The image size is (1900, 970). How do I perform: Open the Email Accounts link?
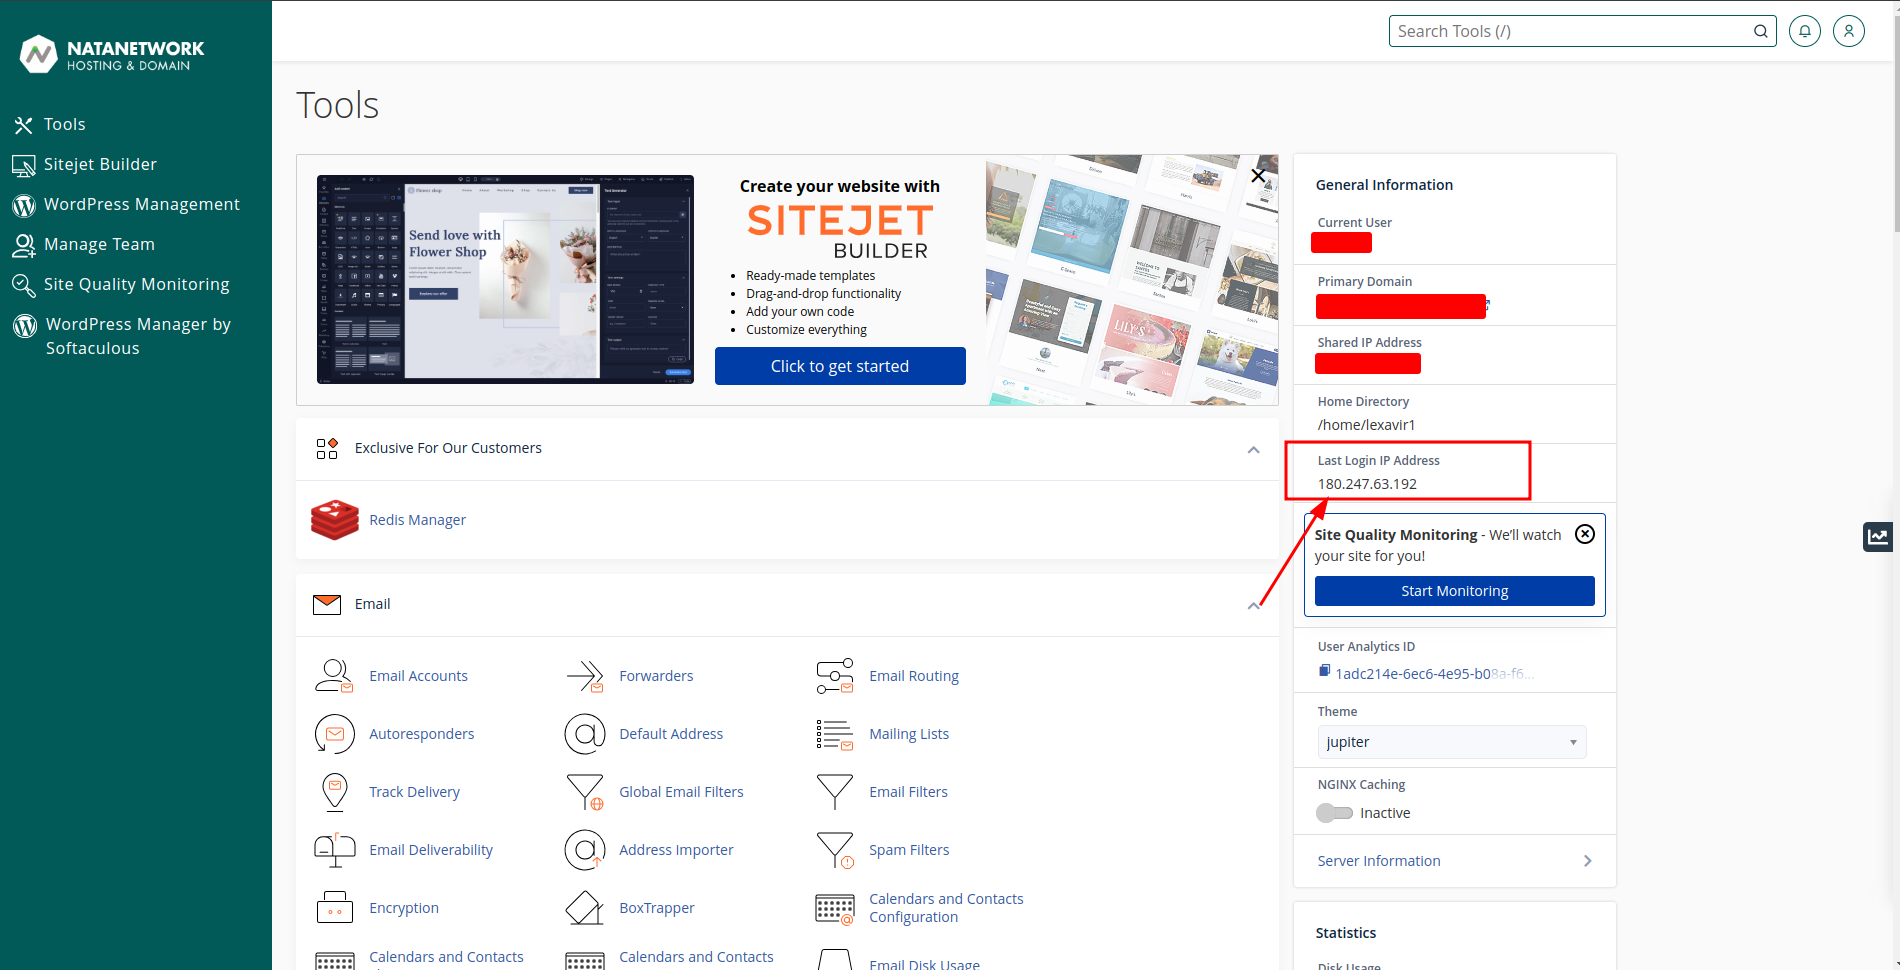coord(418,676)
